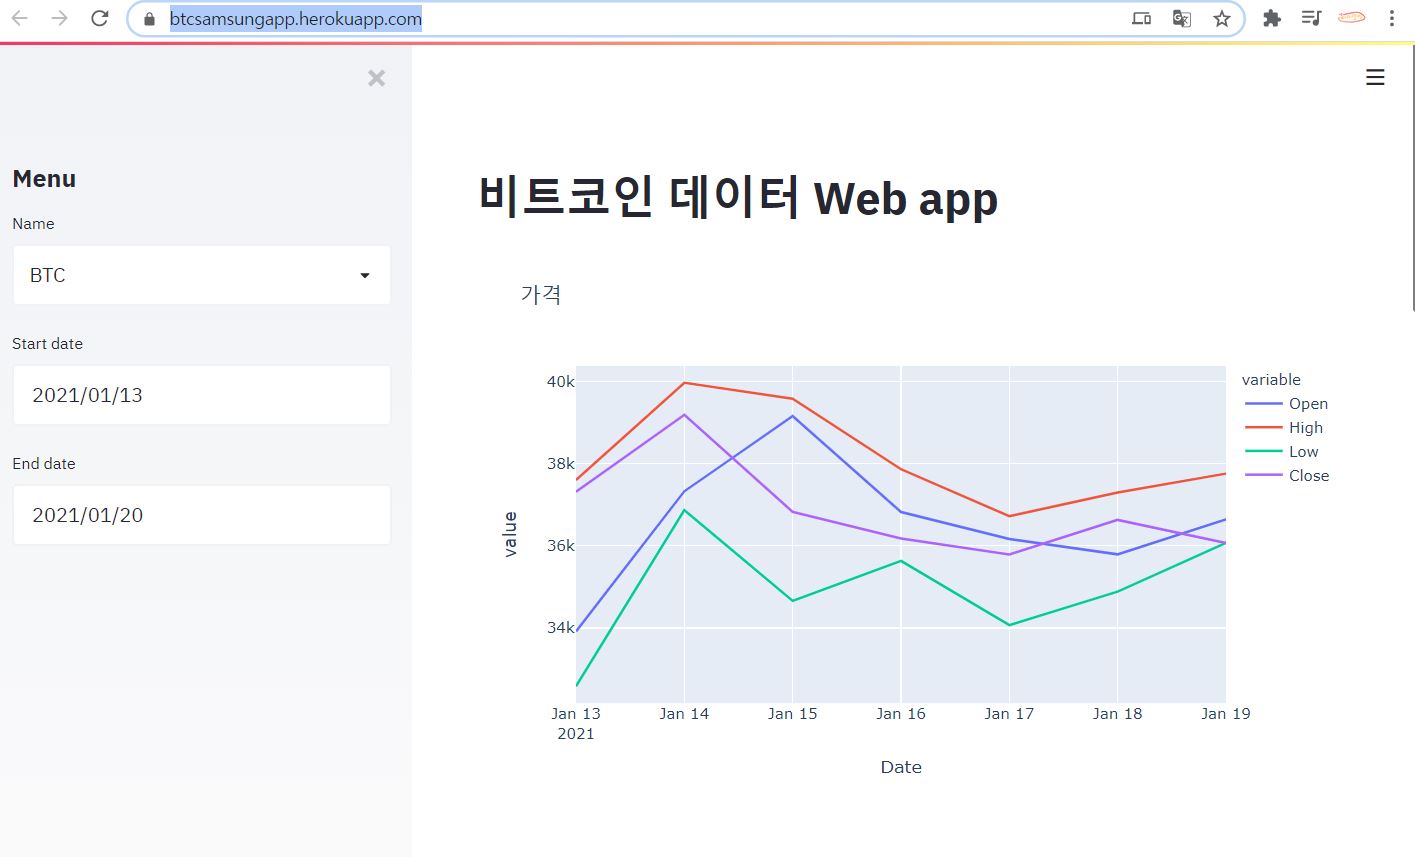
Task: Edit the Start date field 2021/01/13
Action: tap(201, 395)
